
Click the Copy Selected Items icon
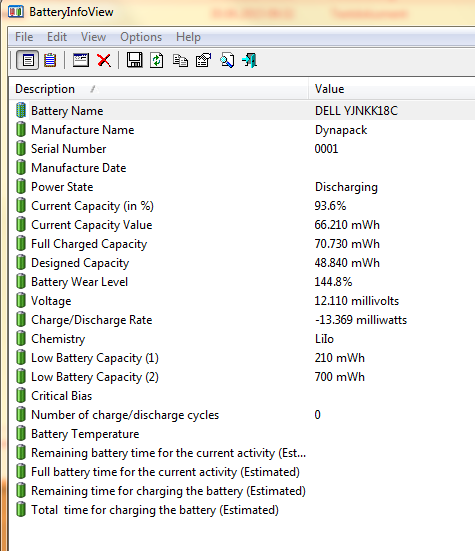point(180,60)
